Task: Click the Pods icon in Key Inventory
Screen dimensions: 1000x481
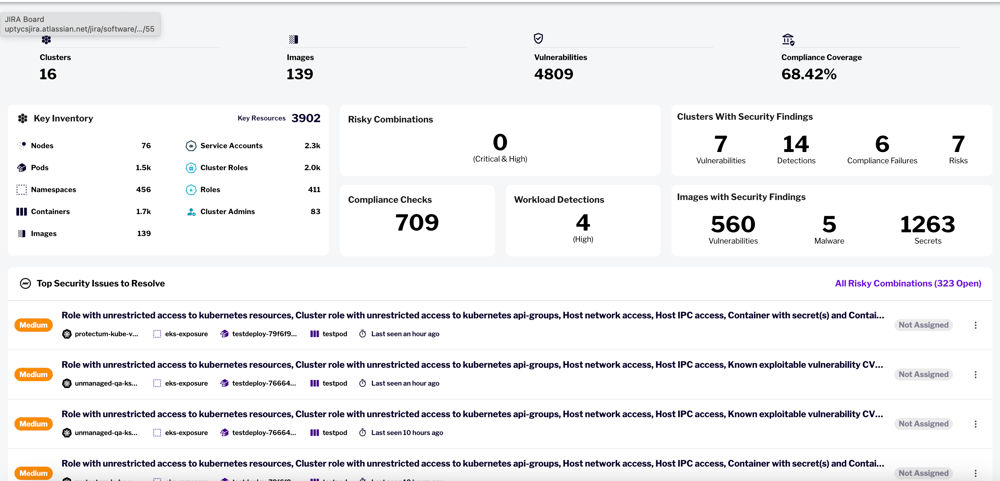Action: click(22, 168)
